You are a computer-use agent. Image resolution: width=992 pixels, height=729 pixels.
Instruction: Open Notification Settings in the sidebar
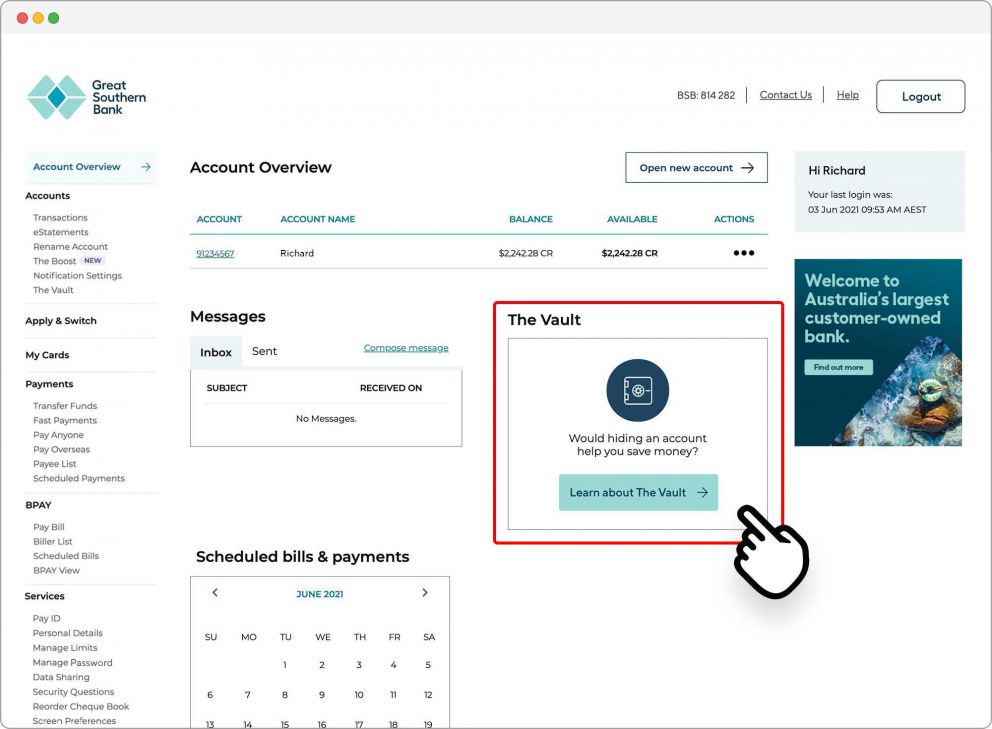(77, 276)
